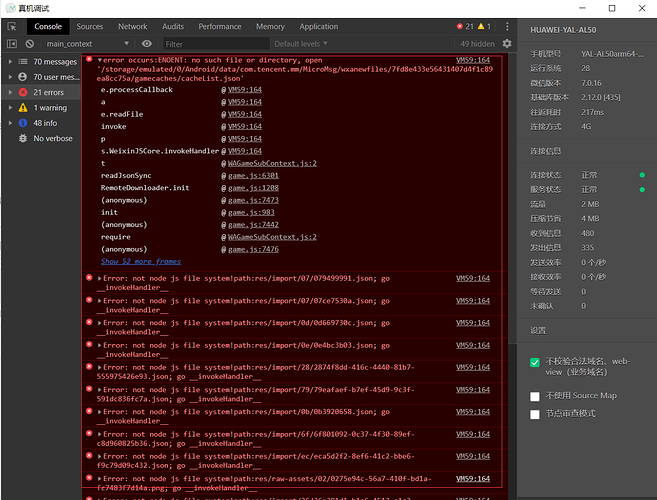Screen dimensions: 657x500
Task: Open console settings gear icon
Action: [507, 44]
